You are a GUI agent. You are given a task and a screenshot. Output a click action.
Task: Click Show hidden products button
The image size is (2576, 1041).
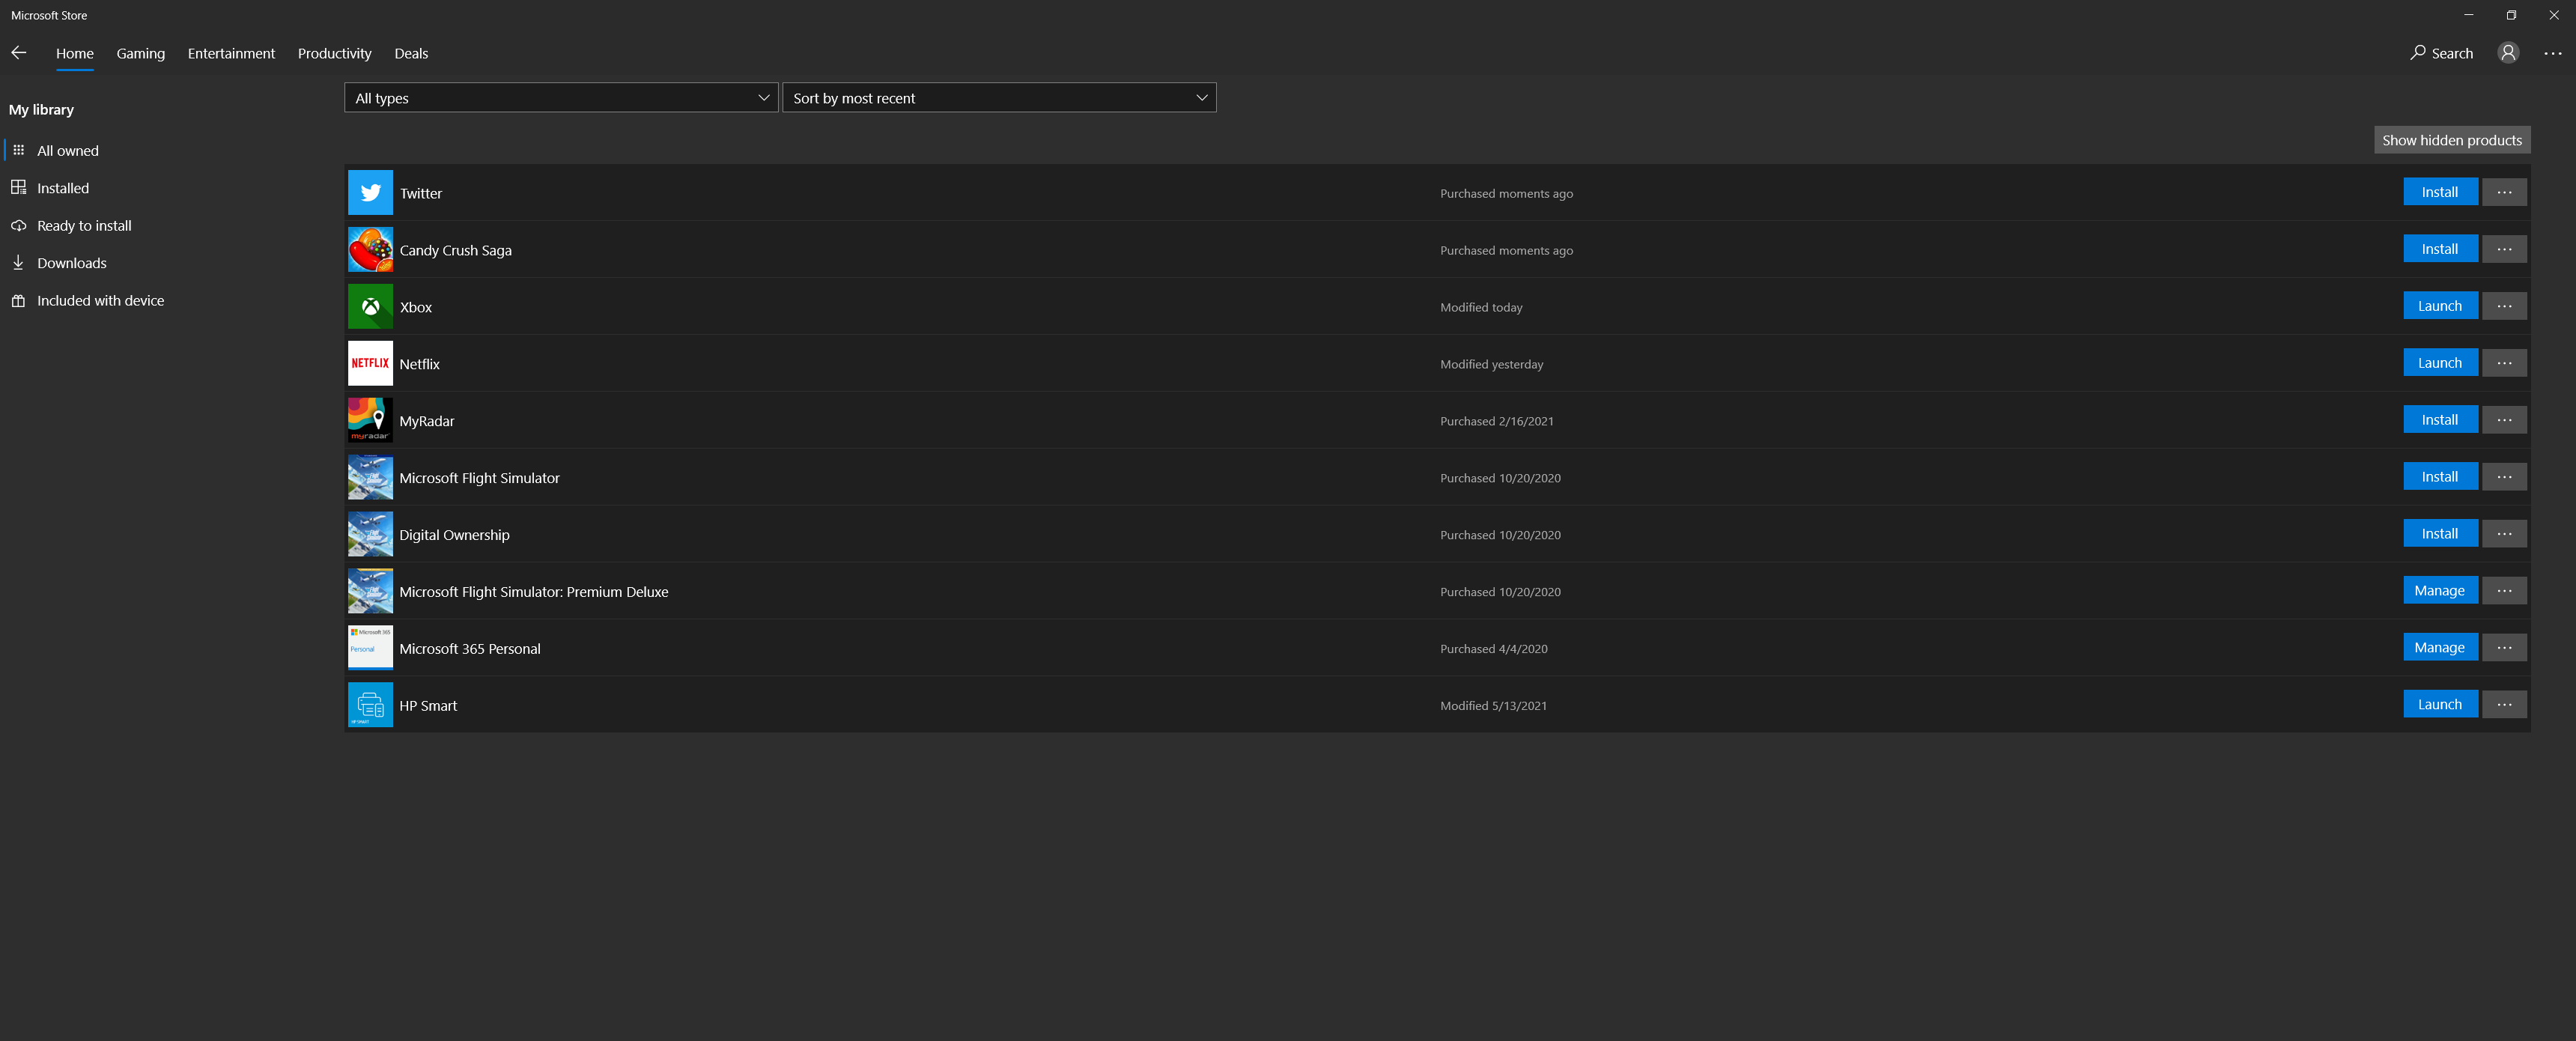tap(2452, 140)
